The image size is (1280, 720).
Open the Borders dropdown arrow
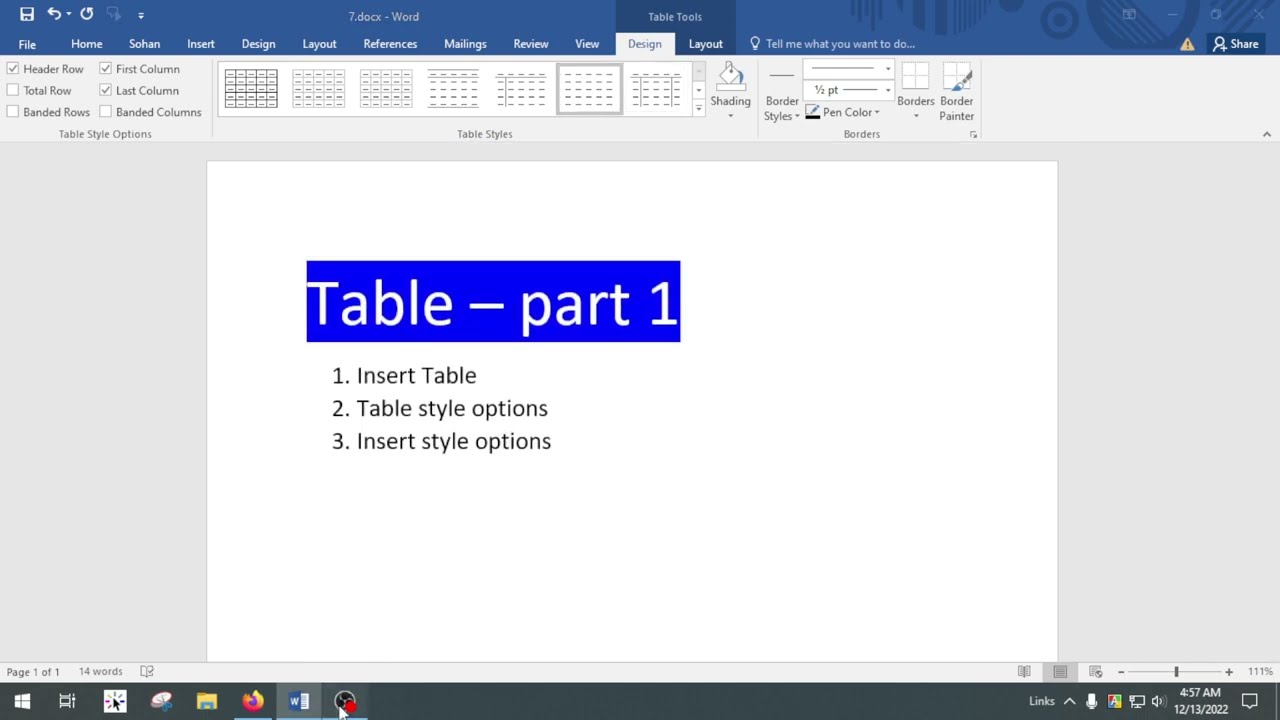[915, 116]
